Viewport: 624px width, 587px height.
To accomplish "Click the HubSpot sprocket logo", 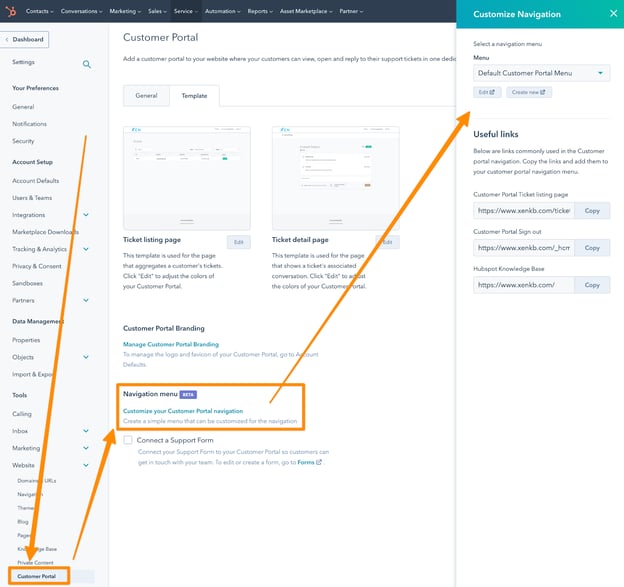I will (x=8, y=12).
